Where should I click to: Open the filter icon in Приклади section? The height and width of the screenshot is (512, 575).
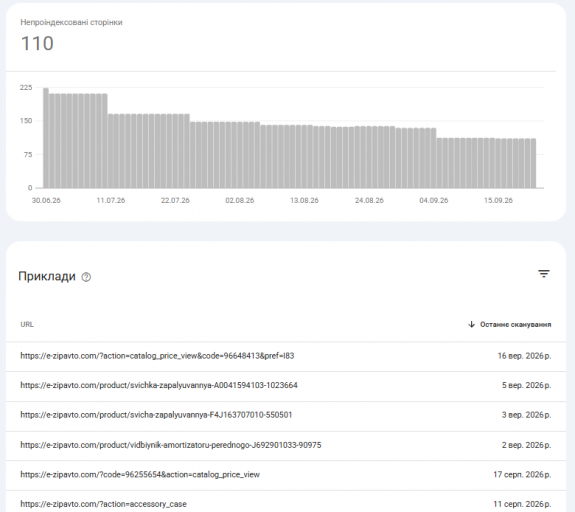pos(543,274)
